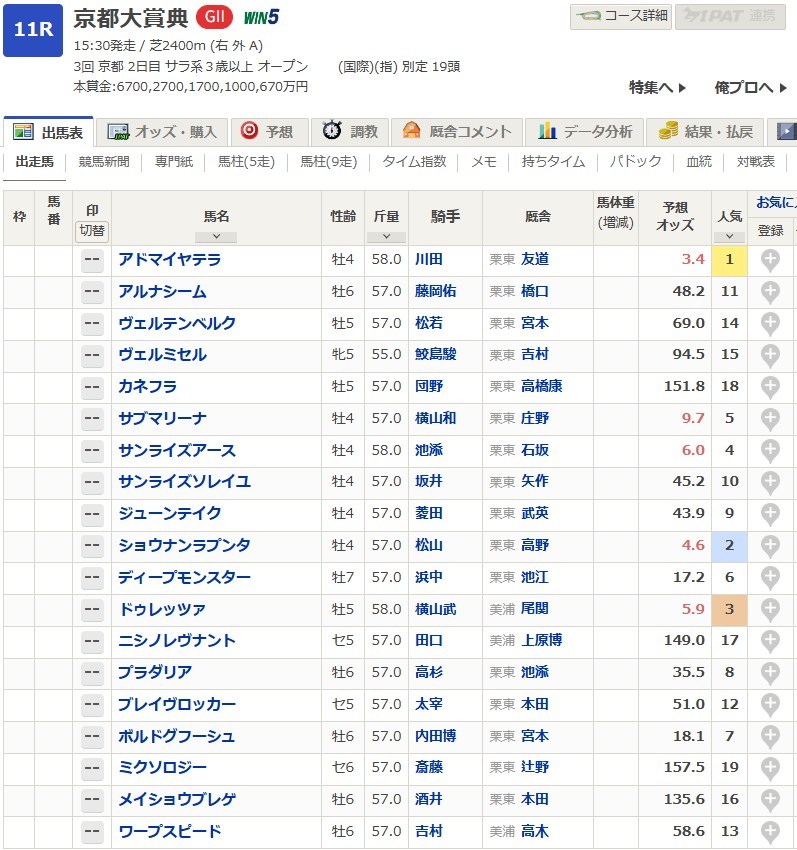The height and width of the screenshot is (850, 797).
Task: Toggle the mark selector for ショウナンラプンタ
Action: (x=92, y=546)
